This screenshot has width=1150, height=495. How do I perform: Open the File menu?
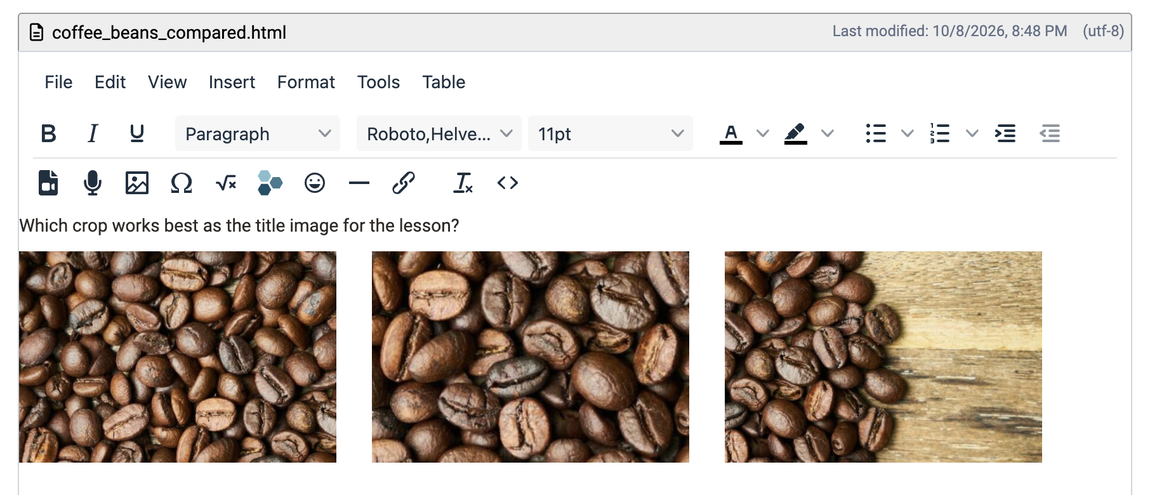pyautogui.click(x=59, y=82)
